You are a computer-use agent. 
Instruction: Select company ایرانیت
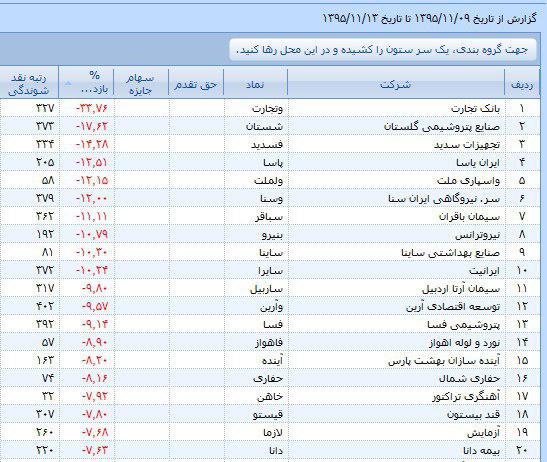(x=484, y=271)
